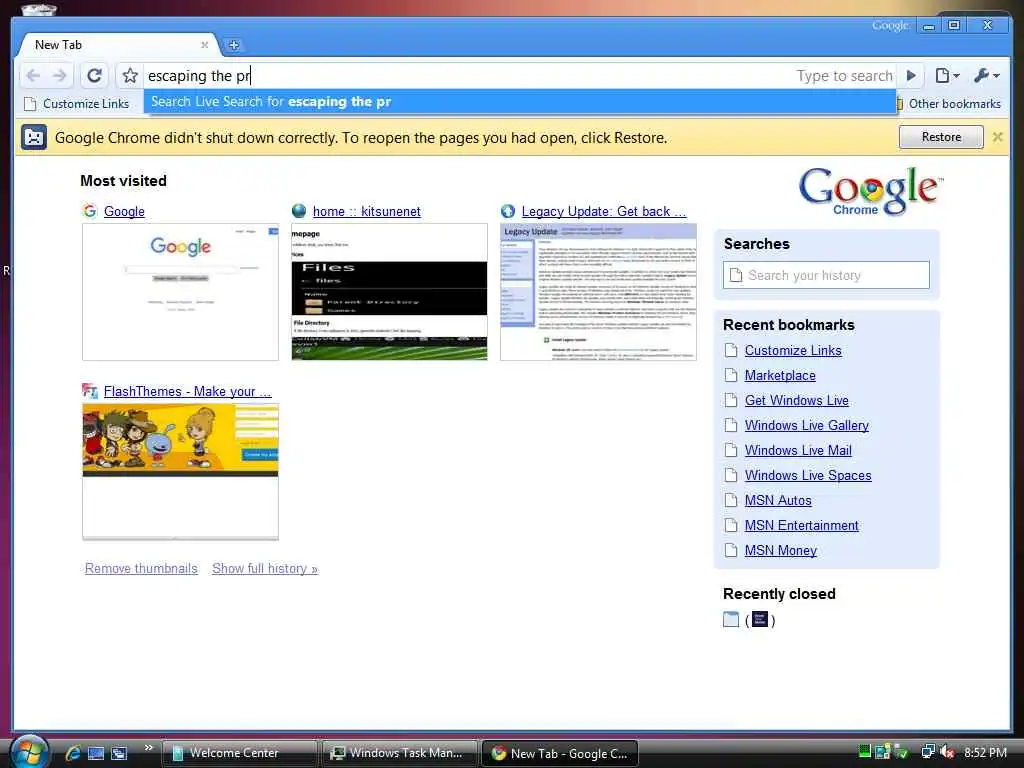This screenshot has height=768, width=1024.
Task: Open the MSN Entertainment bookmark
Action: point(801,526)
